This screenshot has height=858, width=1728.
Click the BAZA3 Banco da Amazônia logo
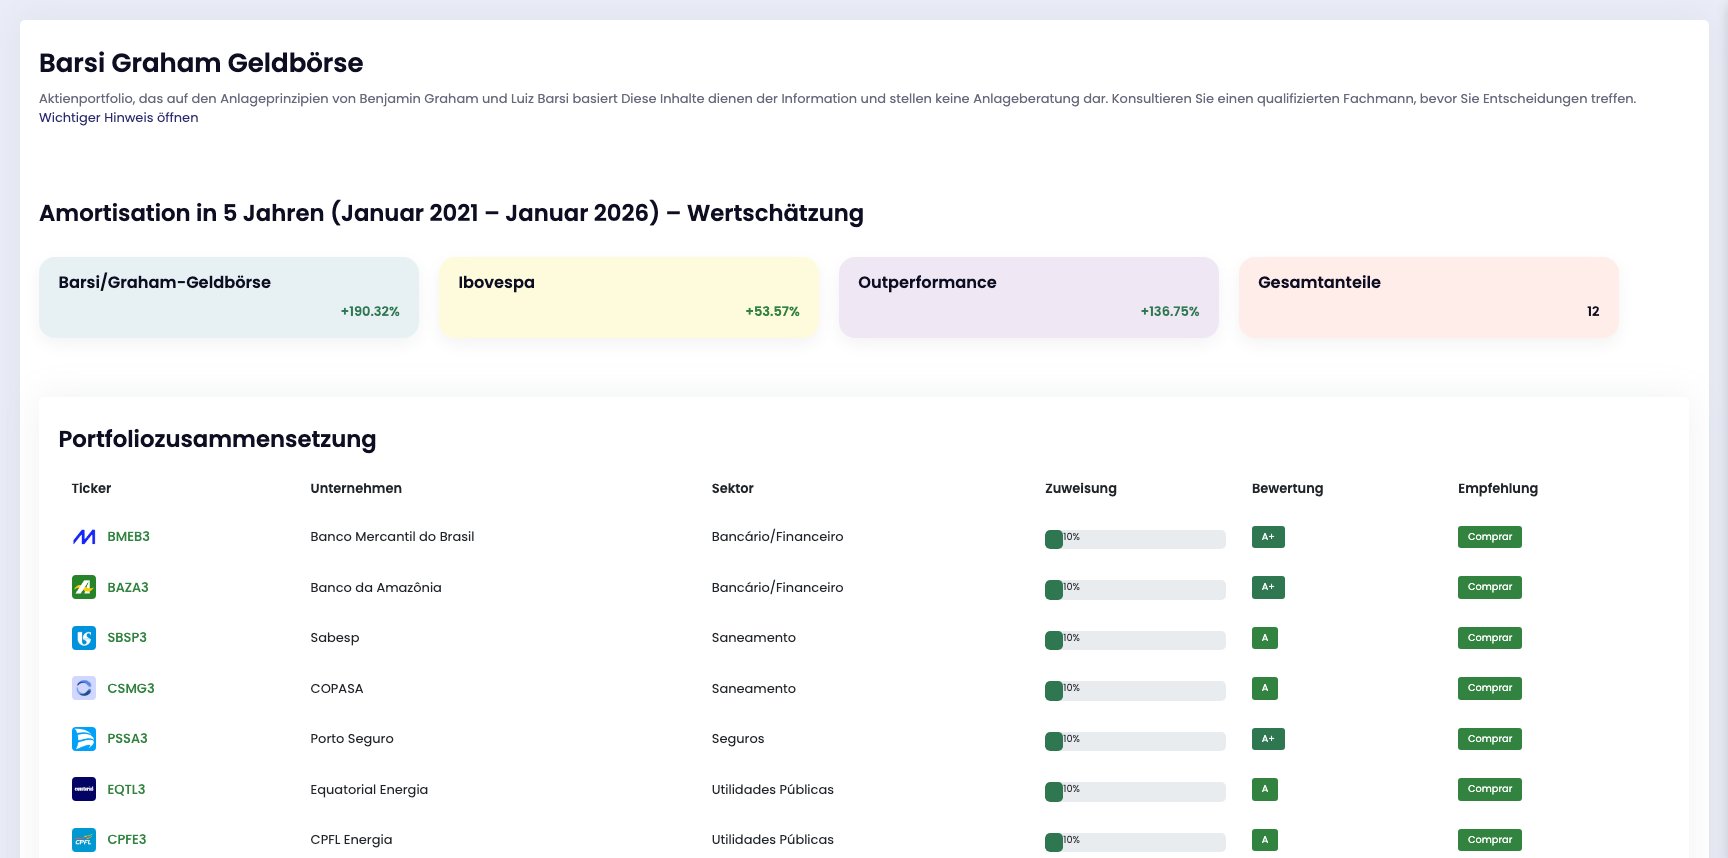tap(84, 587)
